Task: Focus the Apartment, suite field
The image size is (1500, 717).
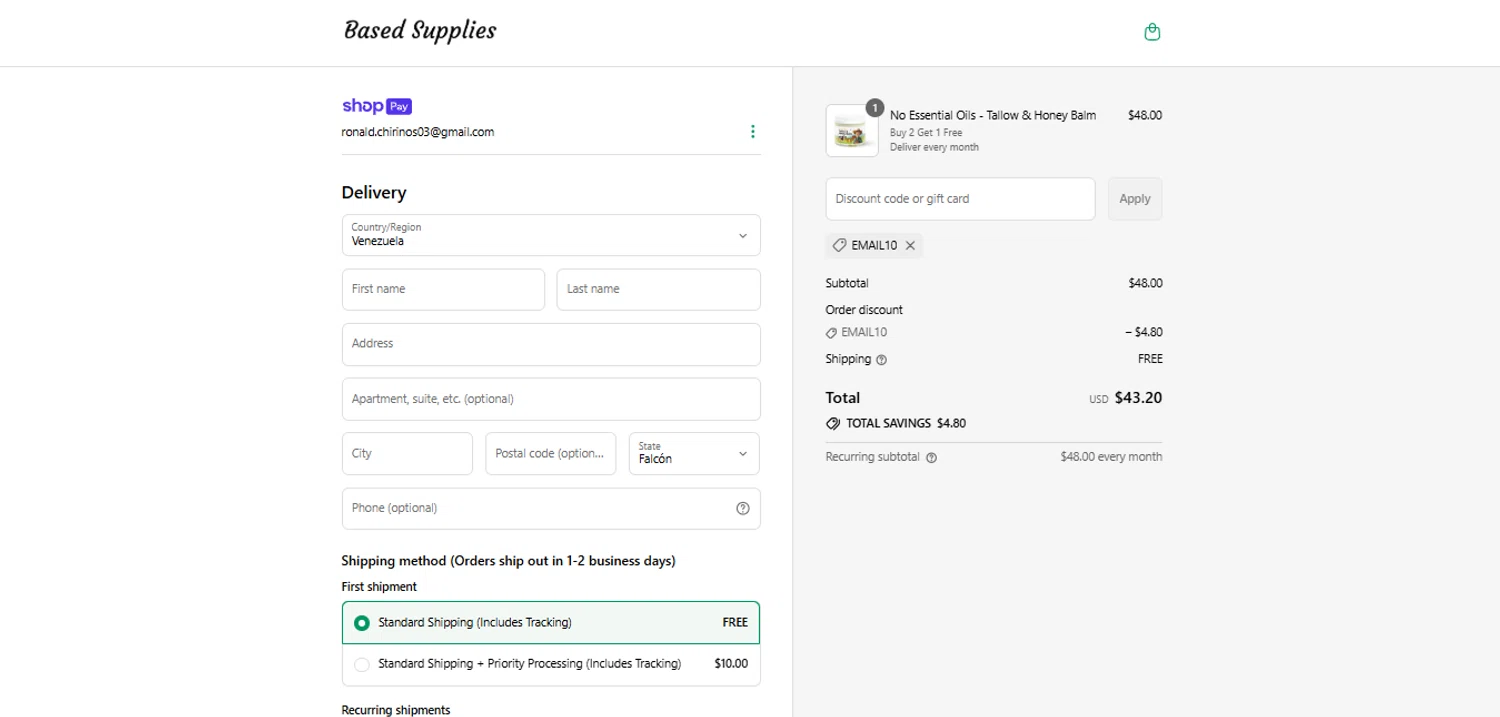Action: (x=551, y=399)
